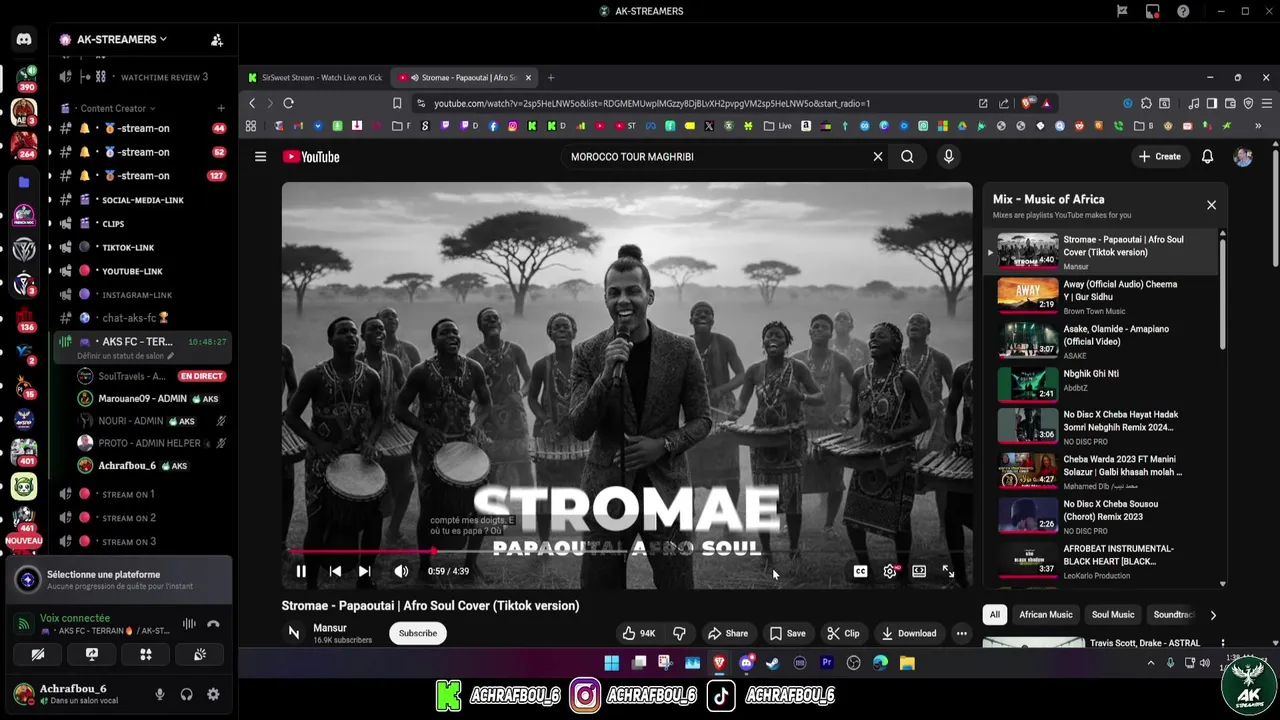Reload the browser page
Viewport: 1280px width, 720px height.
(x=288, y=103)
